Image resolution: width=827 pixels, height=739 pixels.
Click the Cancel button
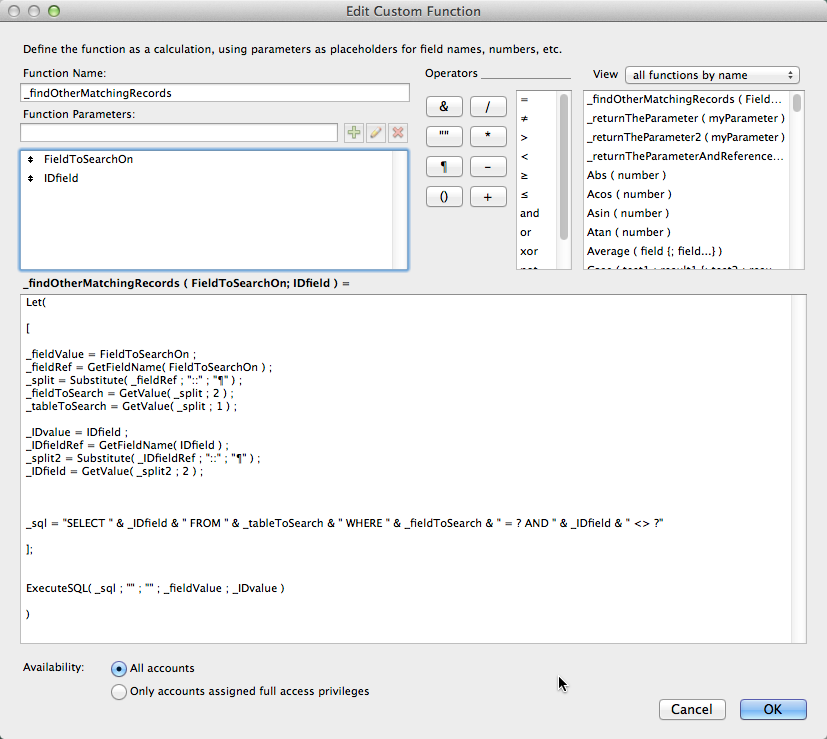pos(691,709)
